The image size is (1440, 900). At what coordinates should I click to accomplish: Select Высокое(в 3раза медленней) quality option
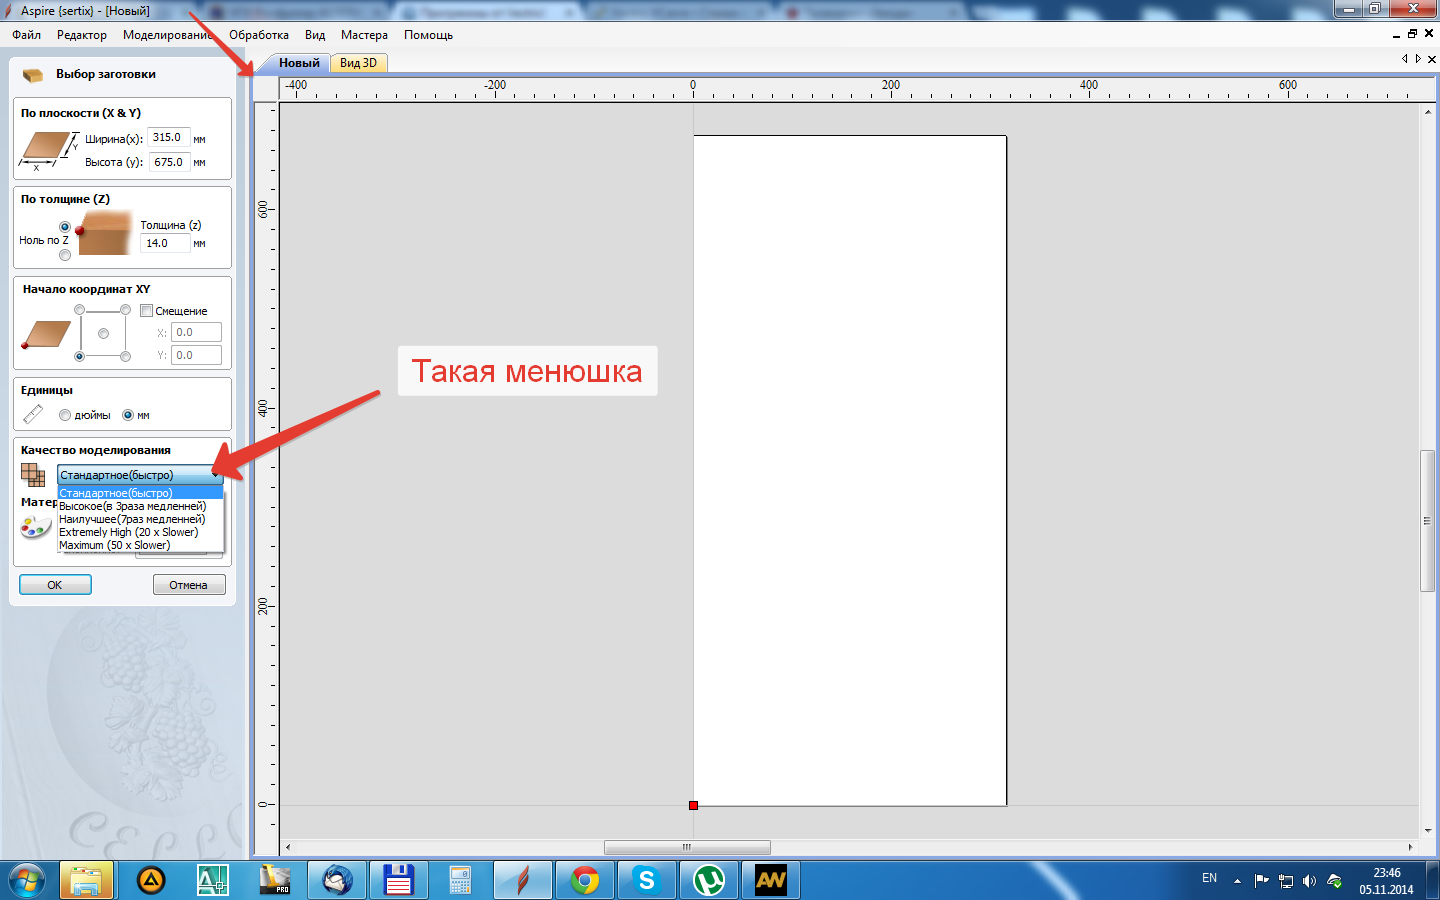[140, 506]
